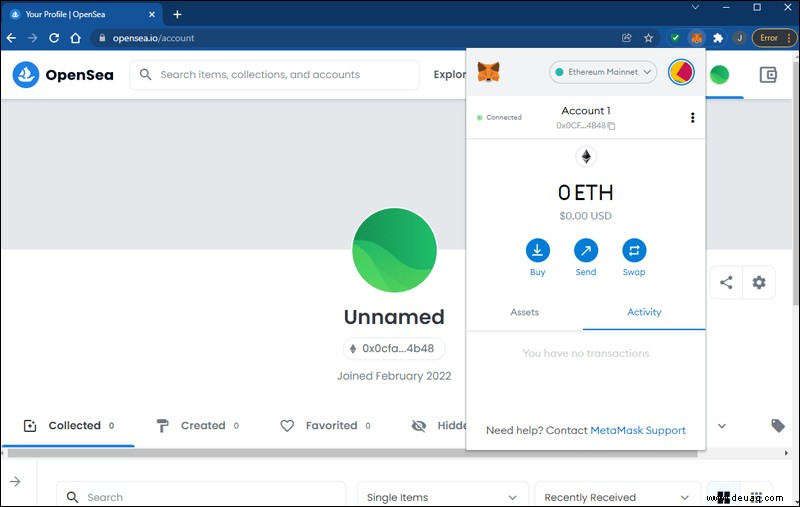Open Account 1 options three-dot menu

692,118
